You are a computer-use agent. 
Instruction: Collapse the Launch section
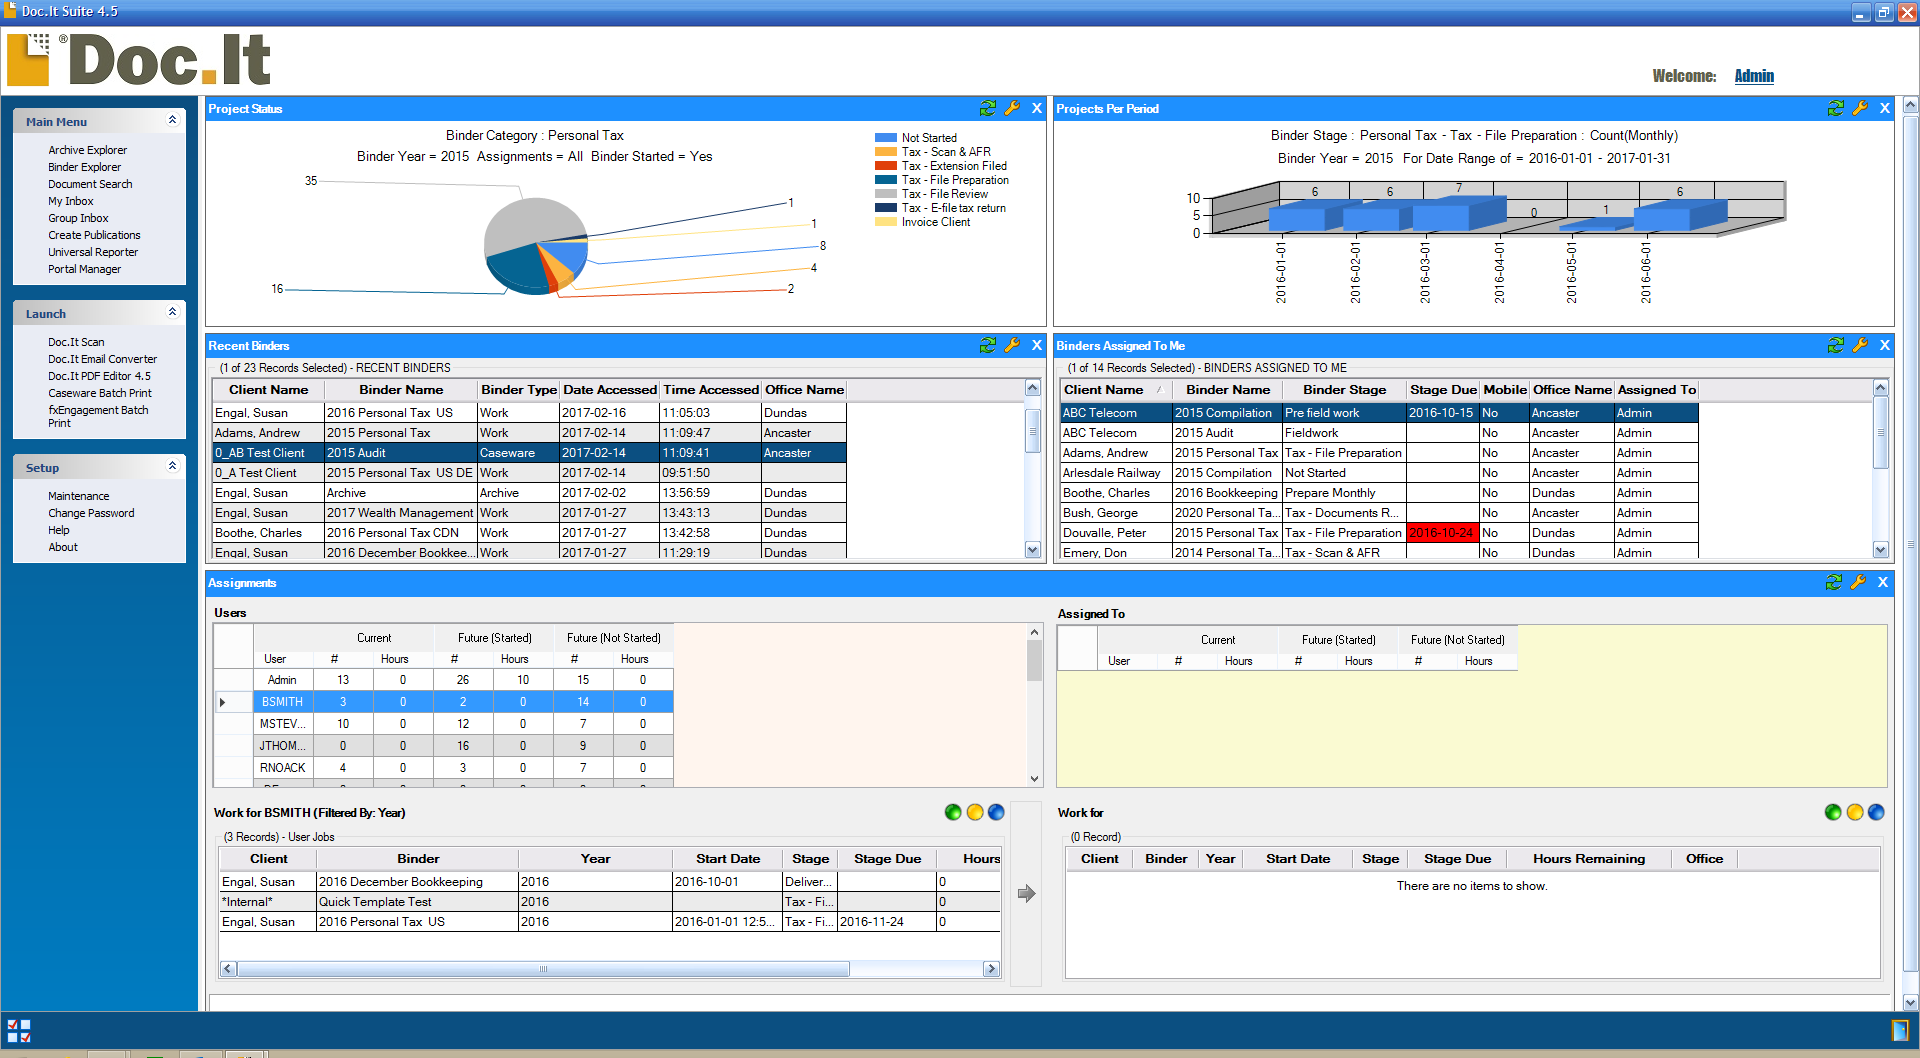171,312
